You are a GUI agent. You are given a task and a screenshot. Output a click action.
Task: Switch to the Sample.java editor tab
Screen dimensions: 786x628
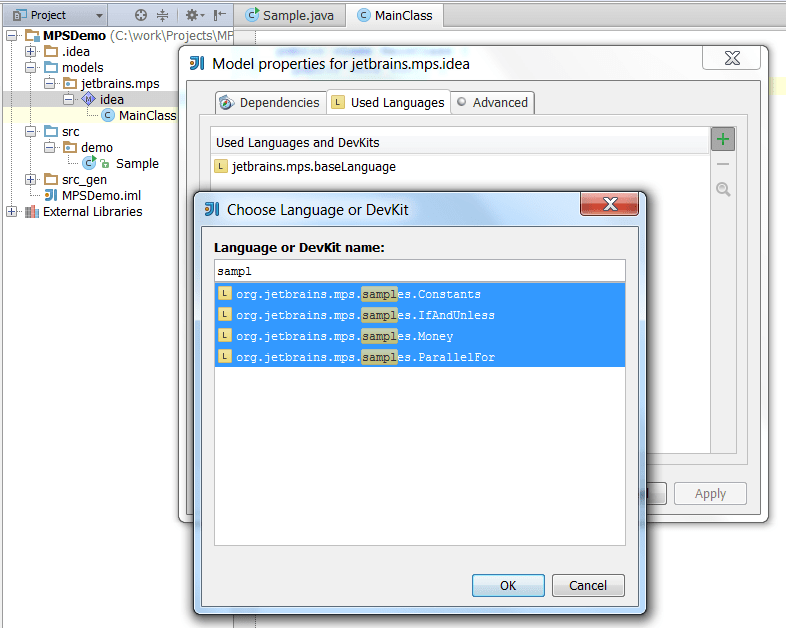290,16
